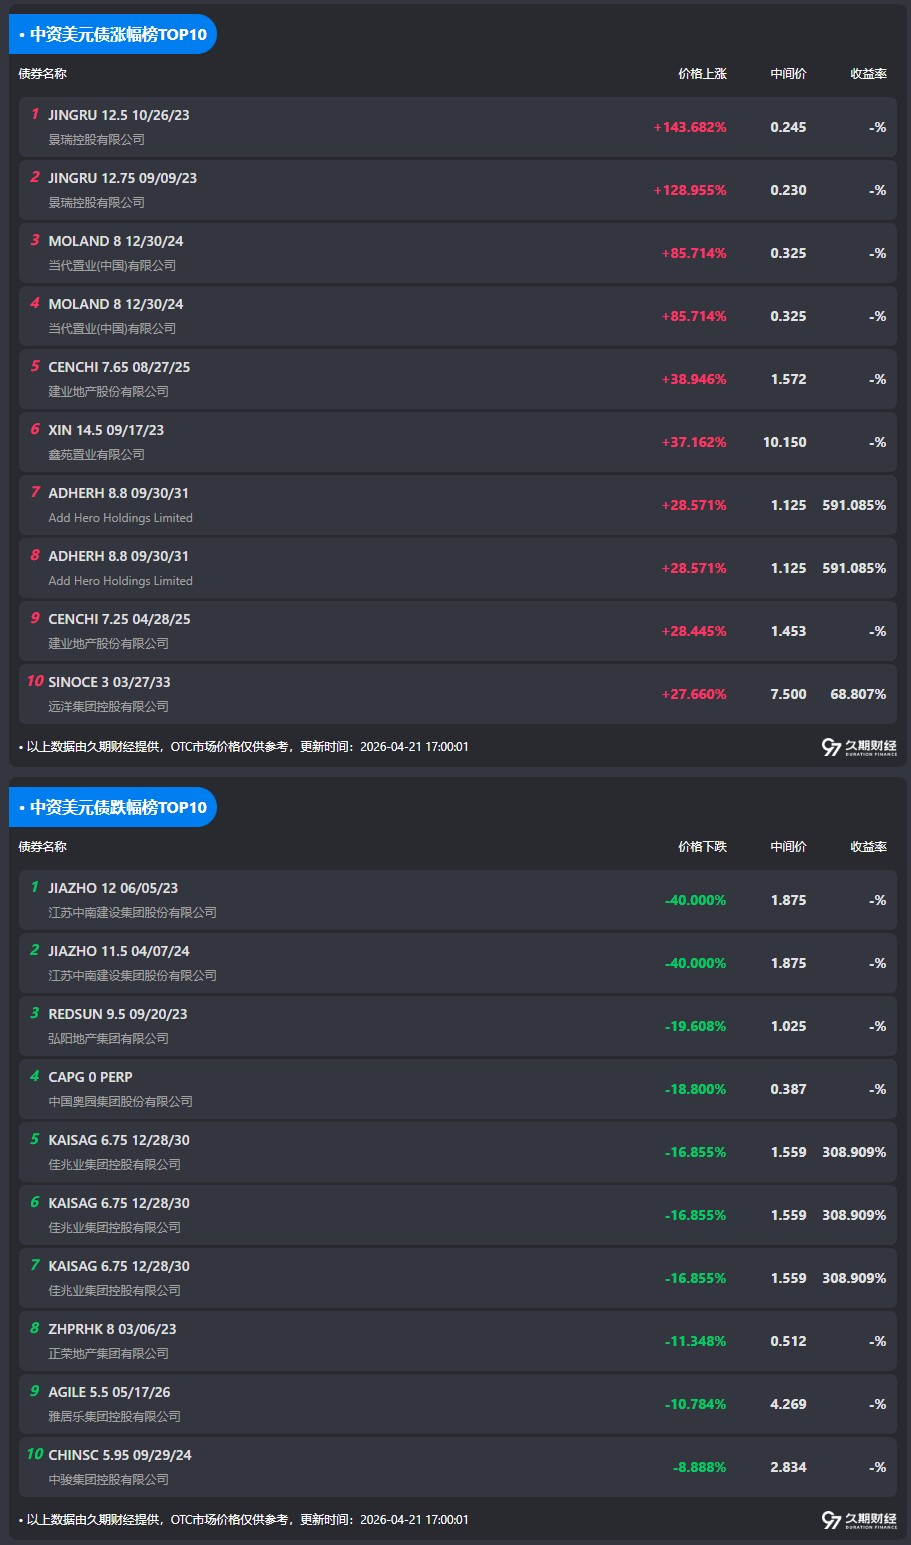Viewport: 911px width, 1545px height.
Task: Click 中间价 column header in the losers panel
Action: pos(788,846)
